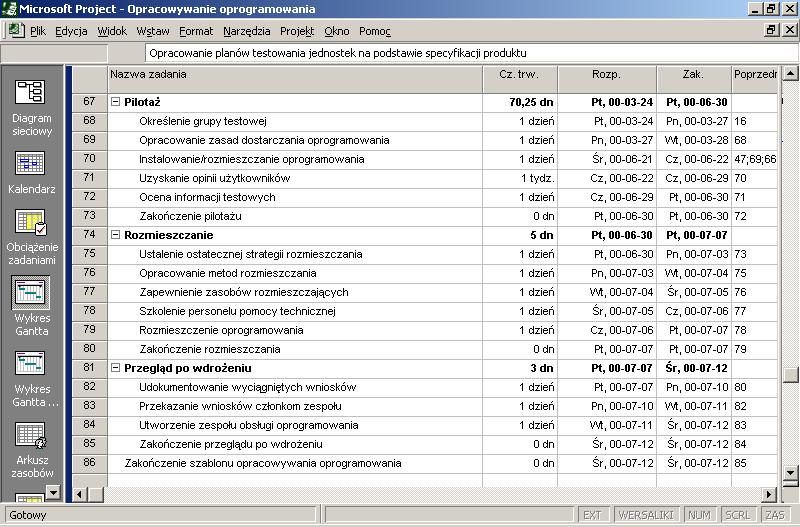Open the Wstaw menu
This screenshot has width=800, height=527.
pos(153,32)
